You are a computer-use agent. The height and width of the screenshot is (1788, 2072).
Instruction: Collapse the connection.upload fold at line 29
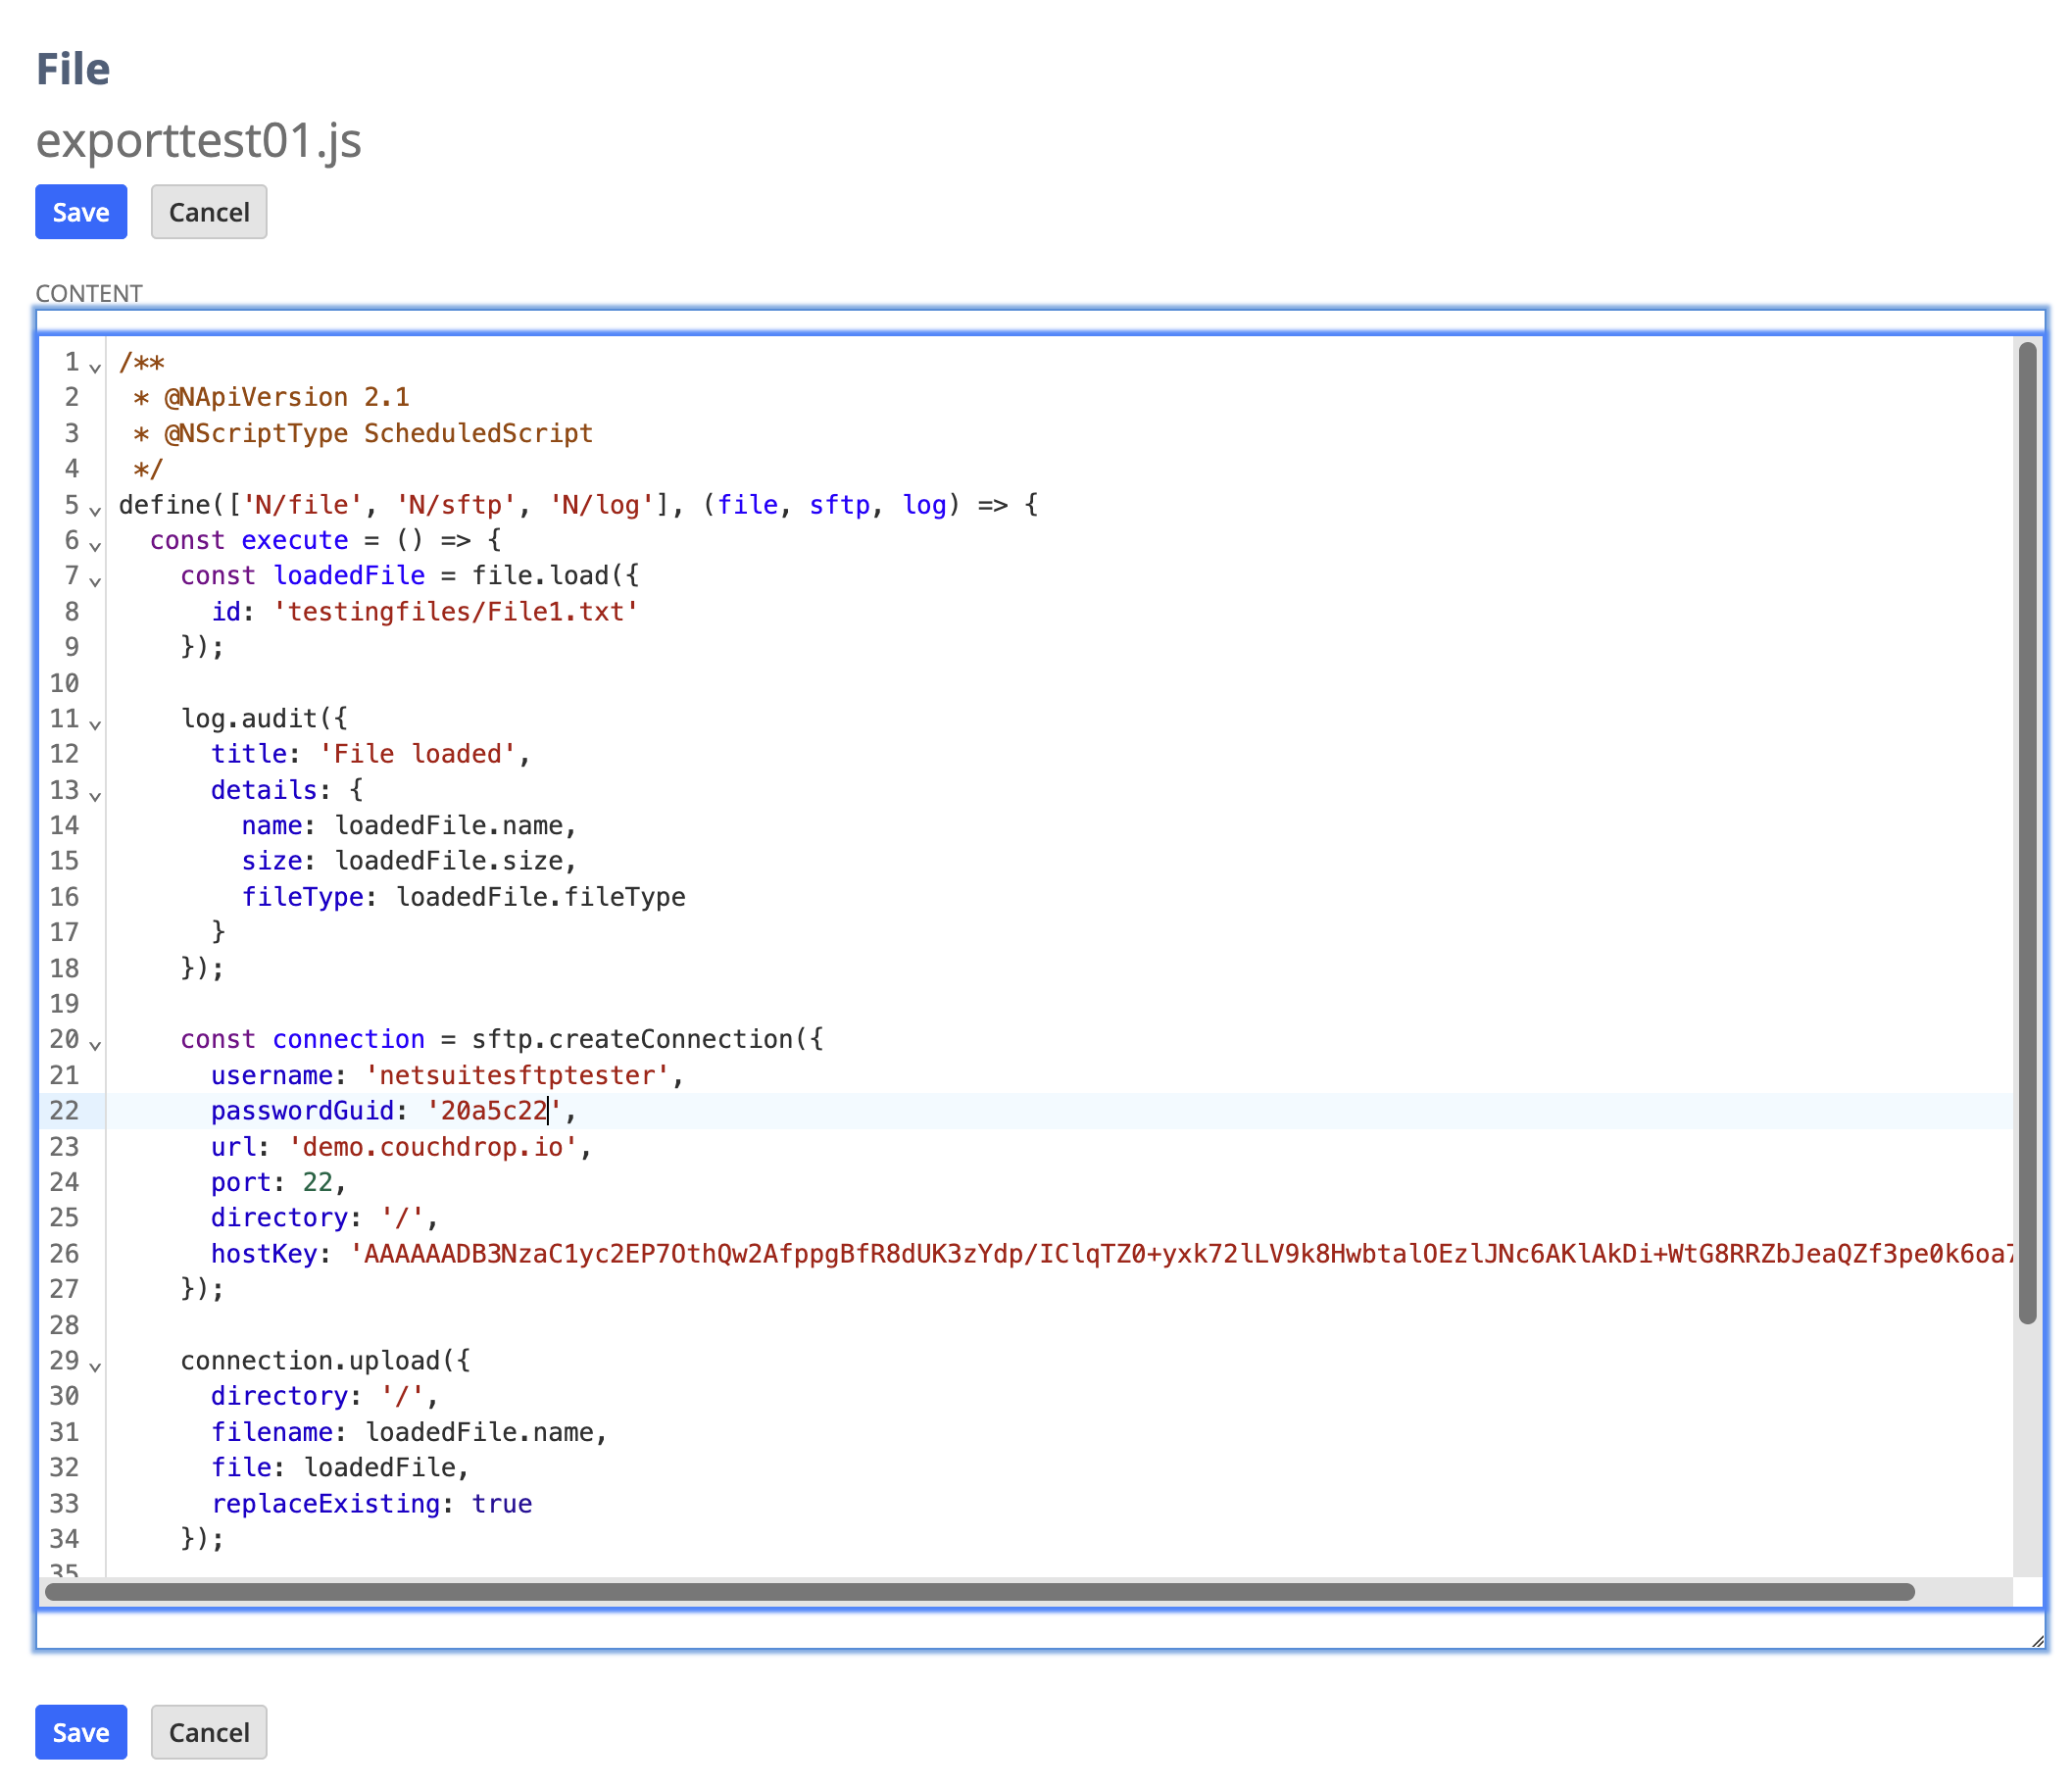pos(95,1366)
